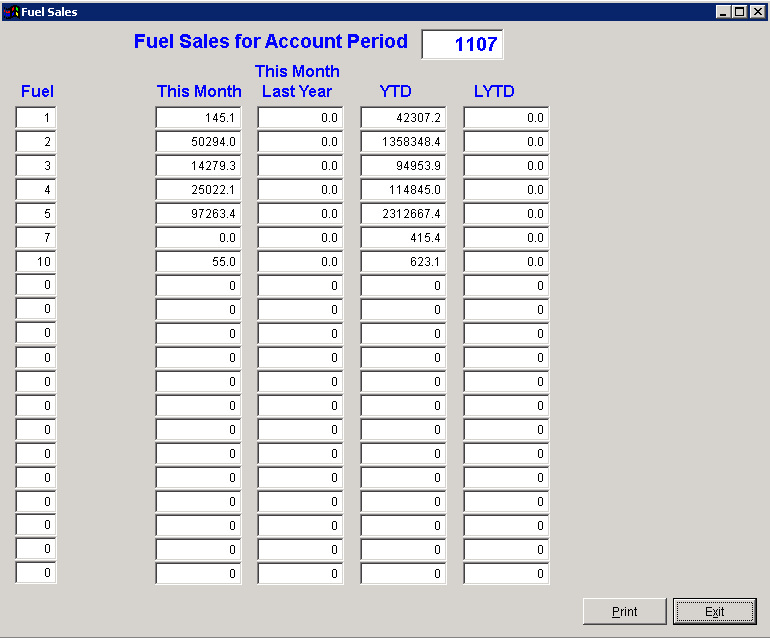Screen dimensions: 770x638
Task: Click LYTD field for fuel 2
Action: tap(506, 142)
